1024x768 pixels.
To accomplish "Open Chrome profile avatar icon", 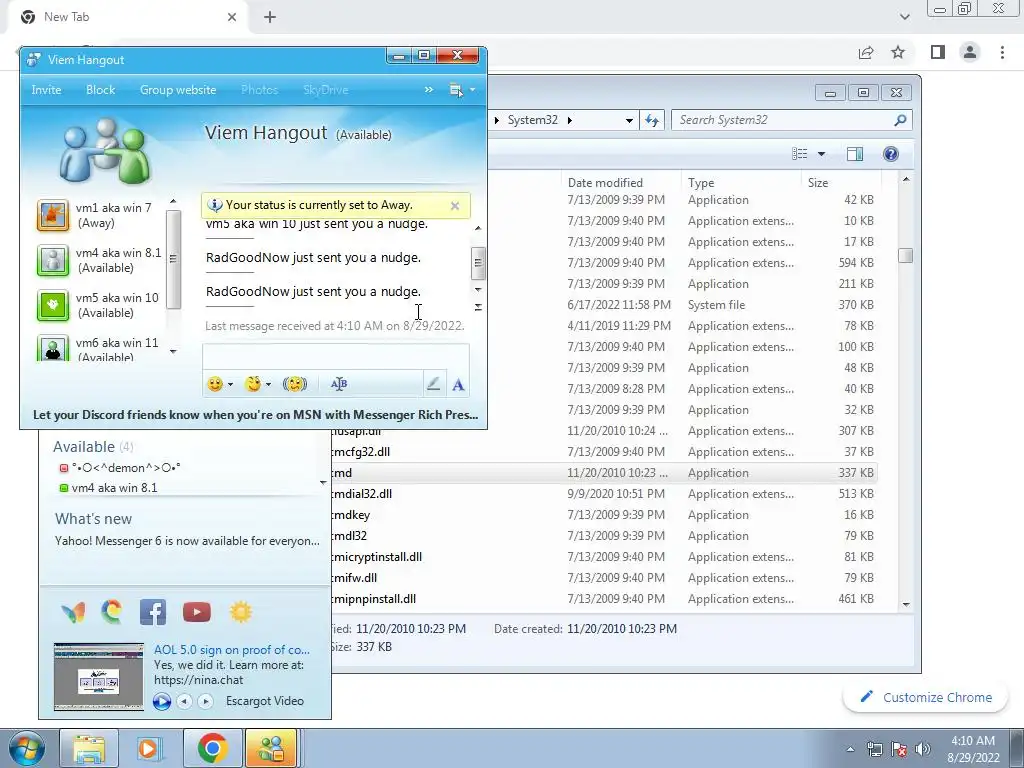I will point(970,52).
